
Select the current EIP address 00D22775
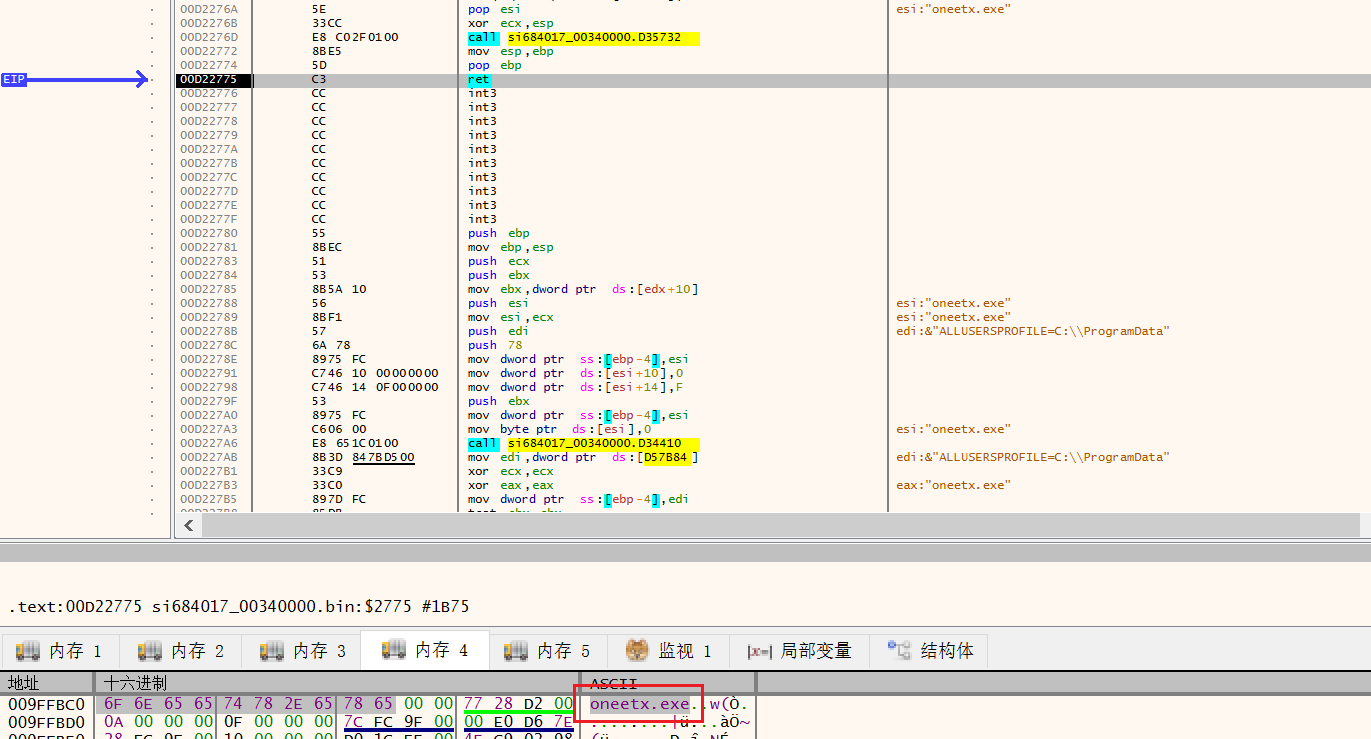(x=209, y=79)
